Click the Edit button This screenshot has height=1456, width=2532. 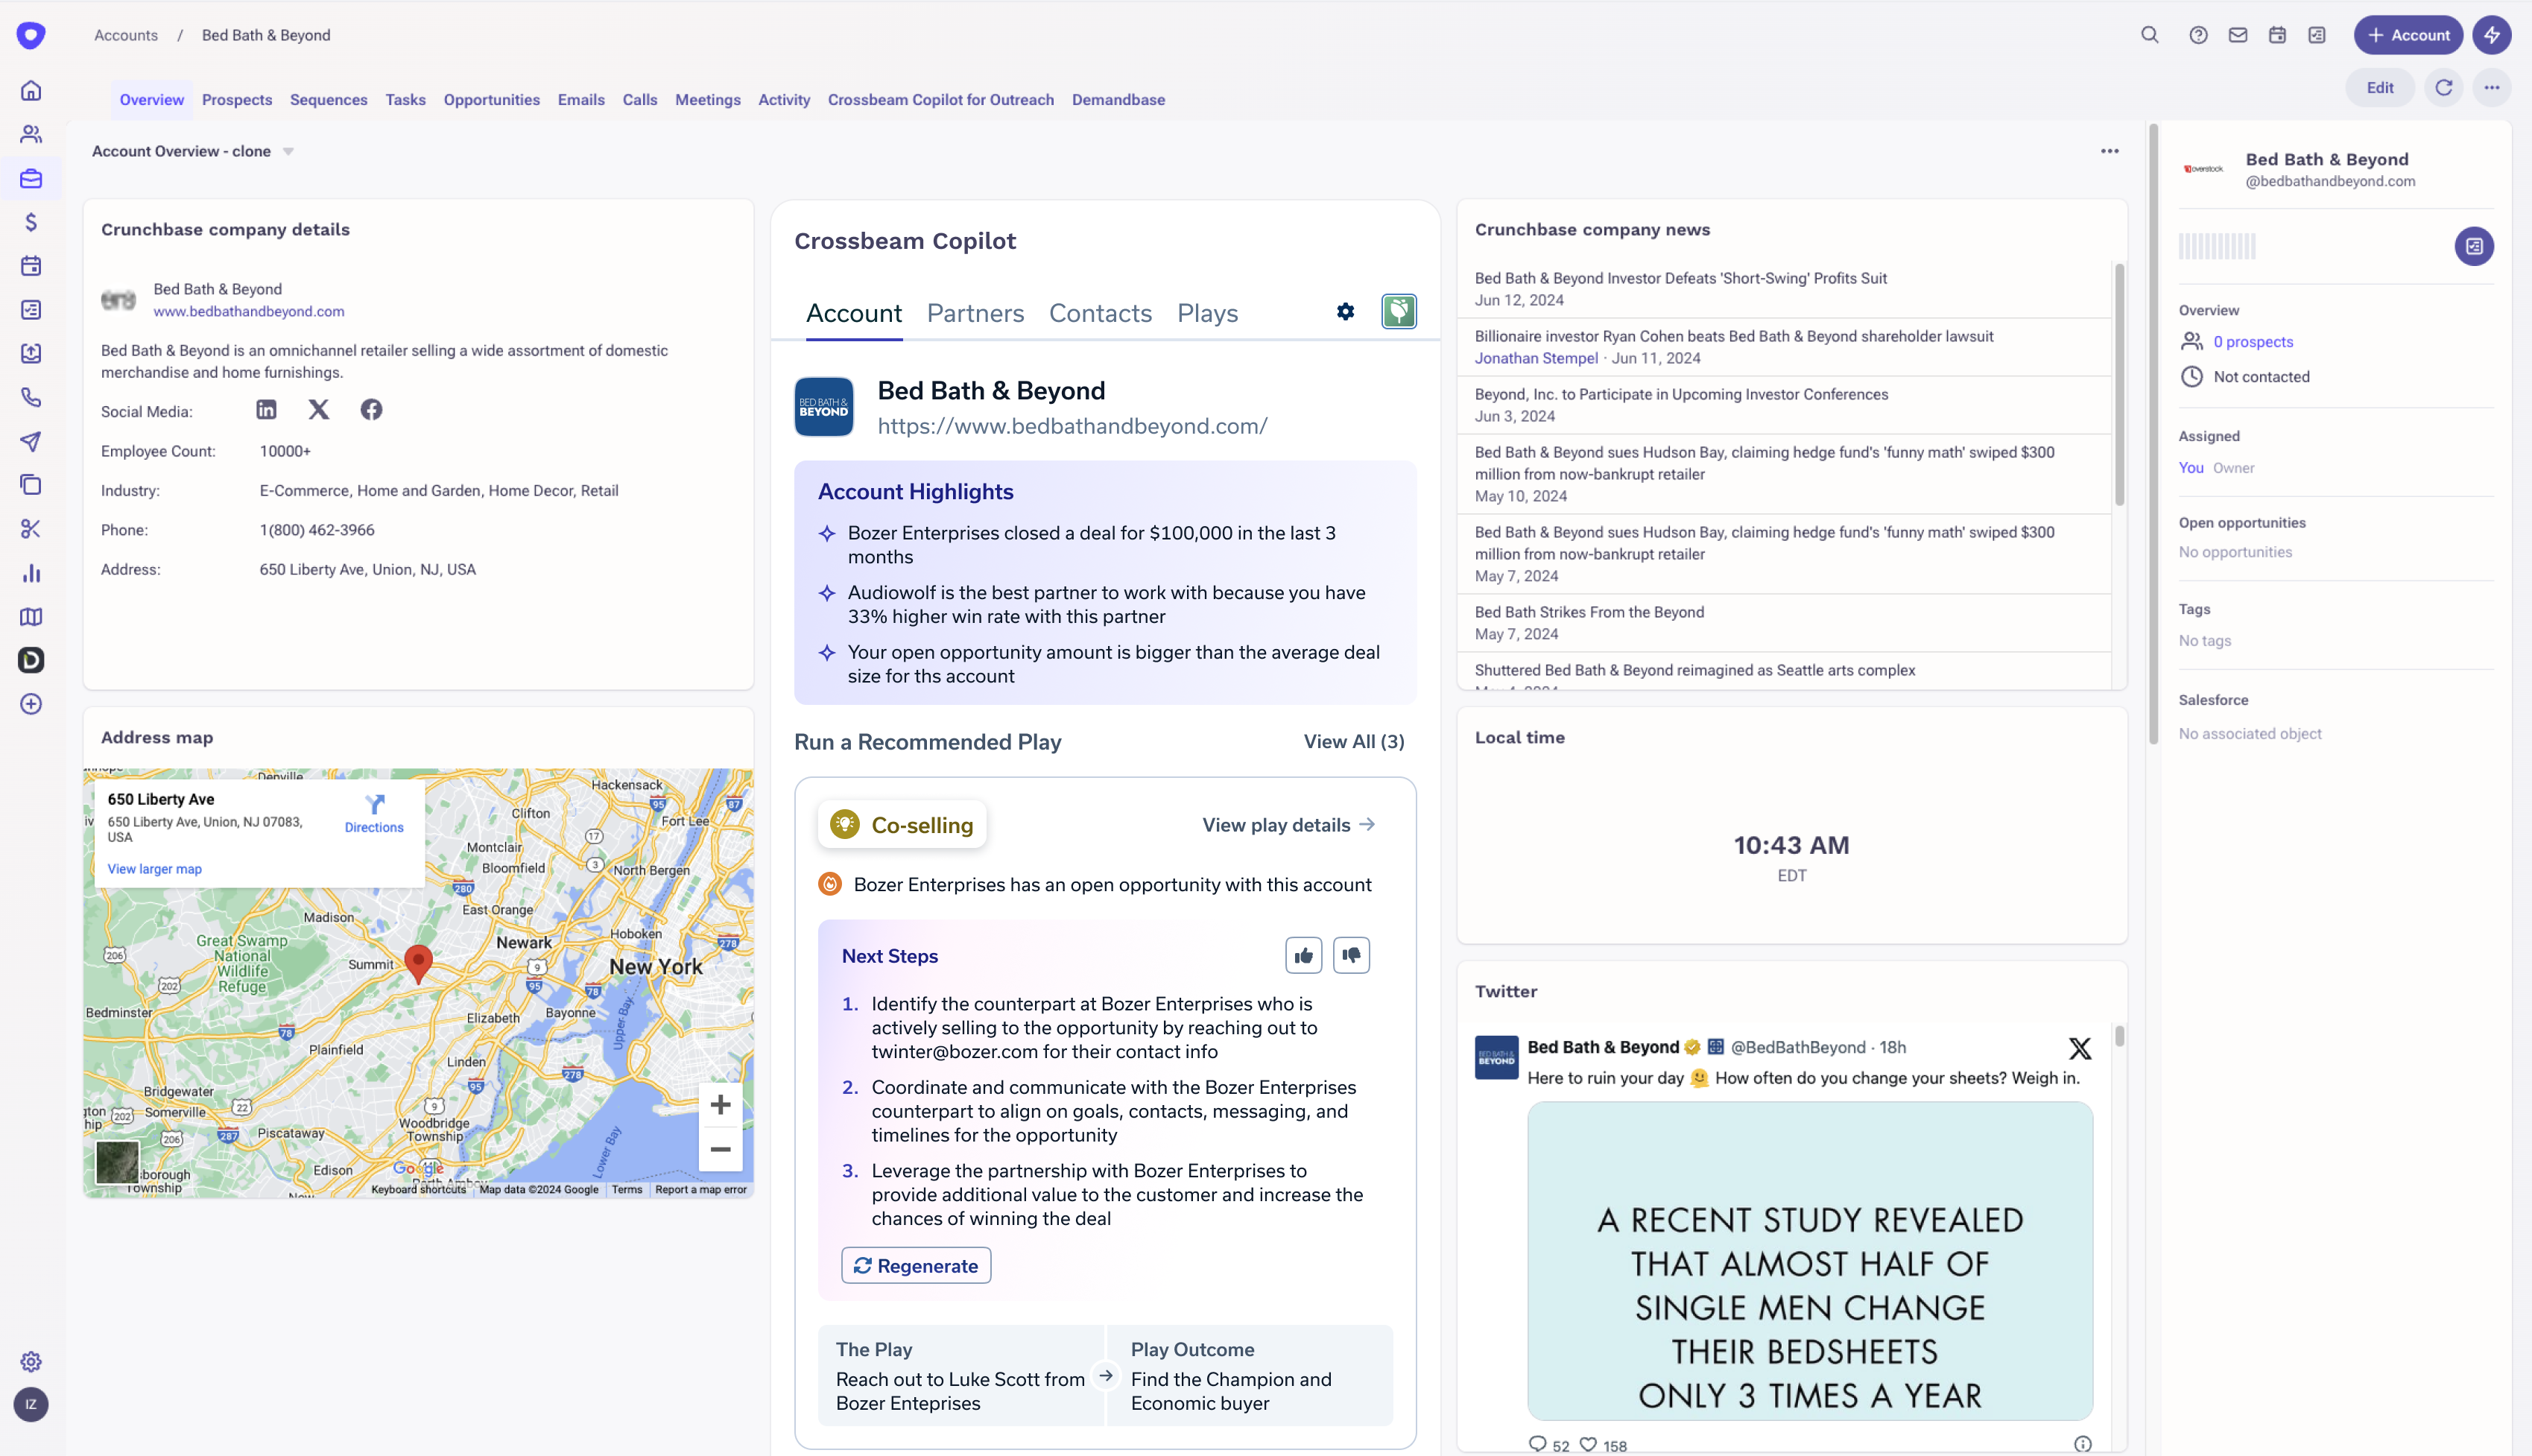tap(2380, 88)
